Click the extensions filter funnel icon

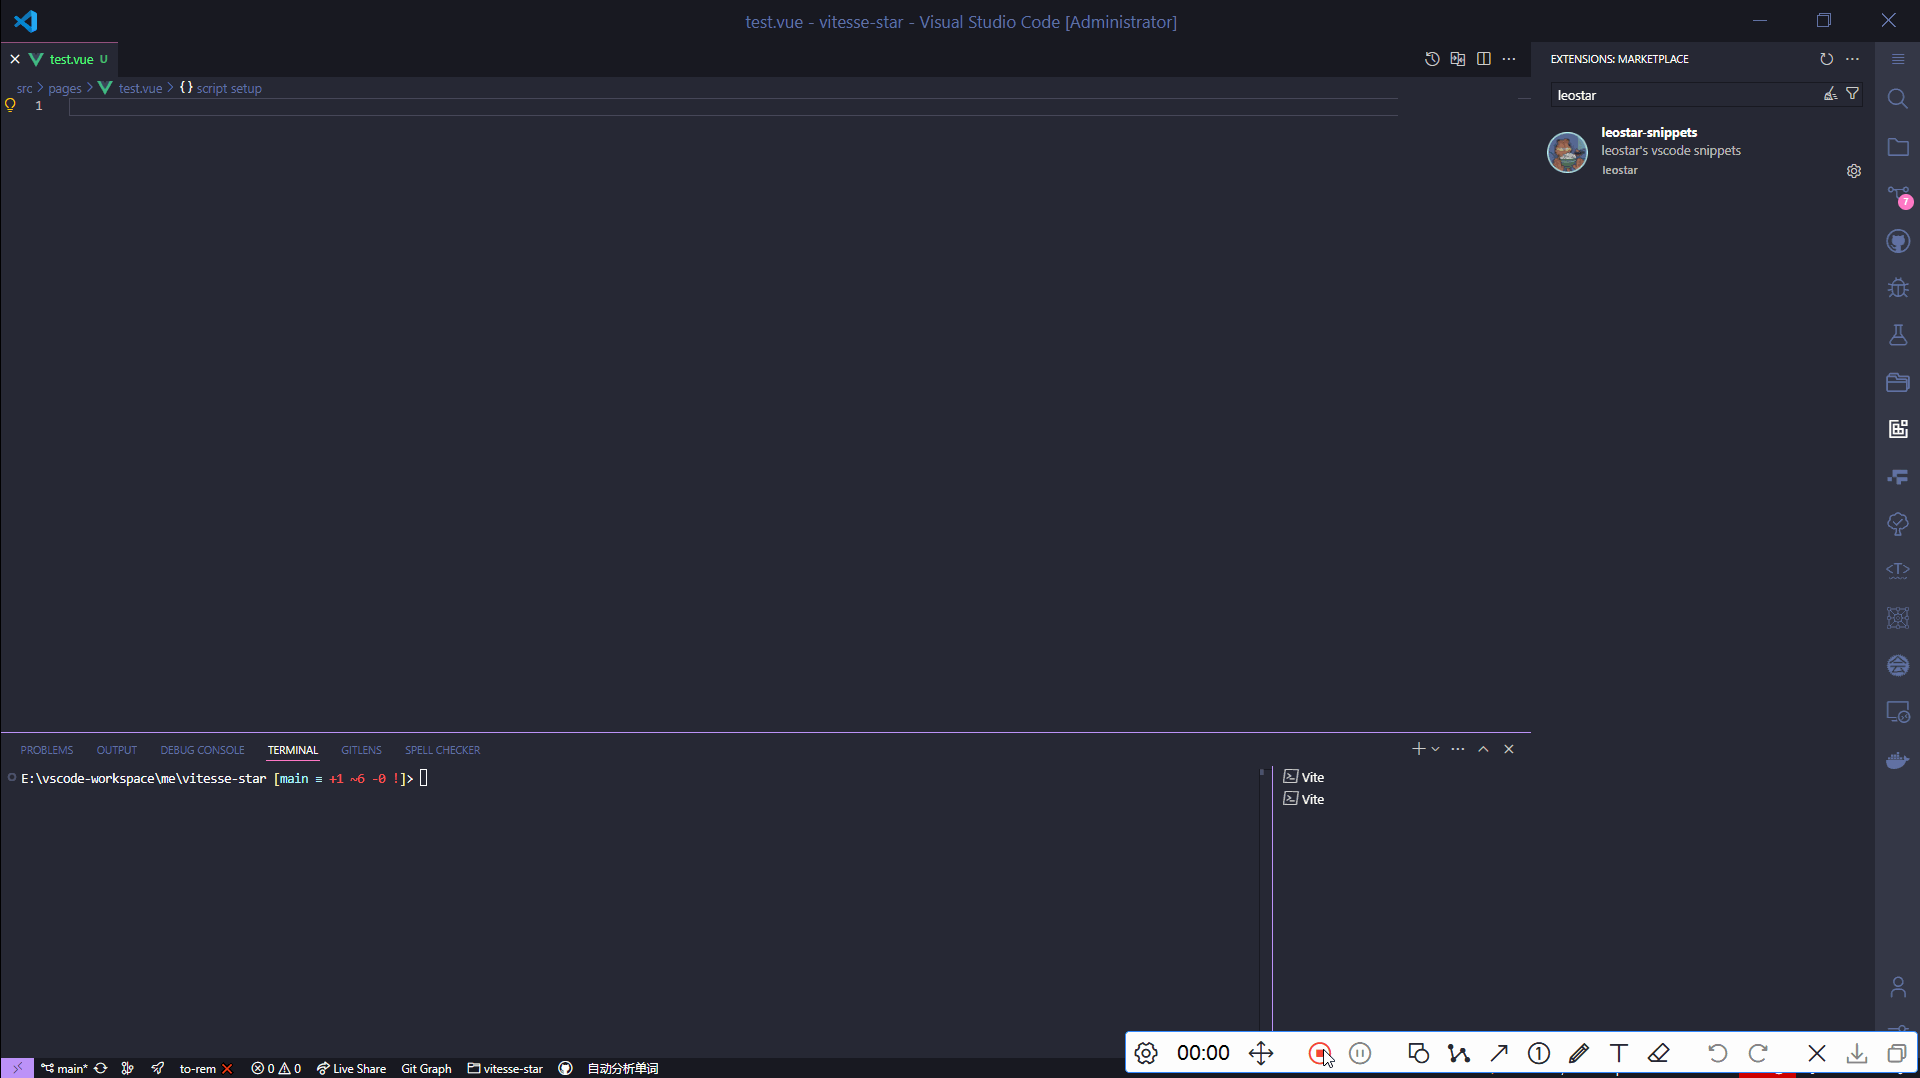point(1853,94)
